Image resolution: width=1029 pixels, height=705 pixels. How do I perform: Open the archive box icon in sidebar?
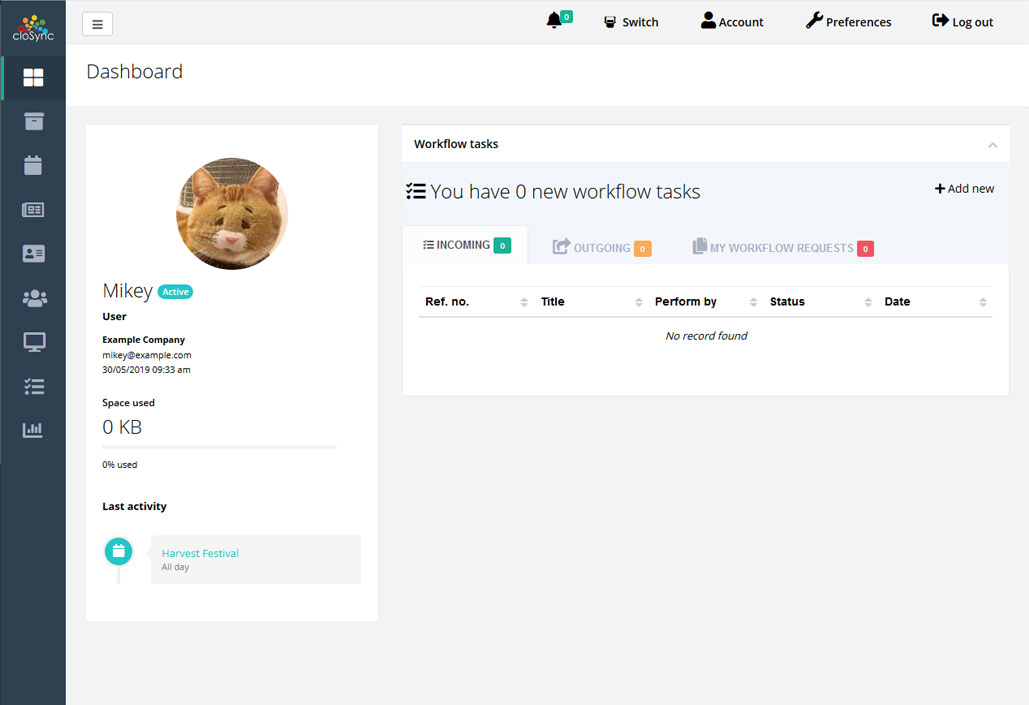[33, 121]
